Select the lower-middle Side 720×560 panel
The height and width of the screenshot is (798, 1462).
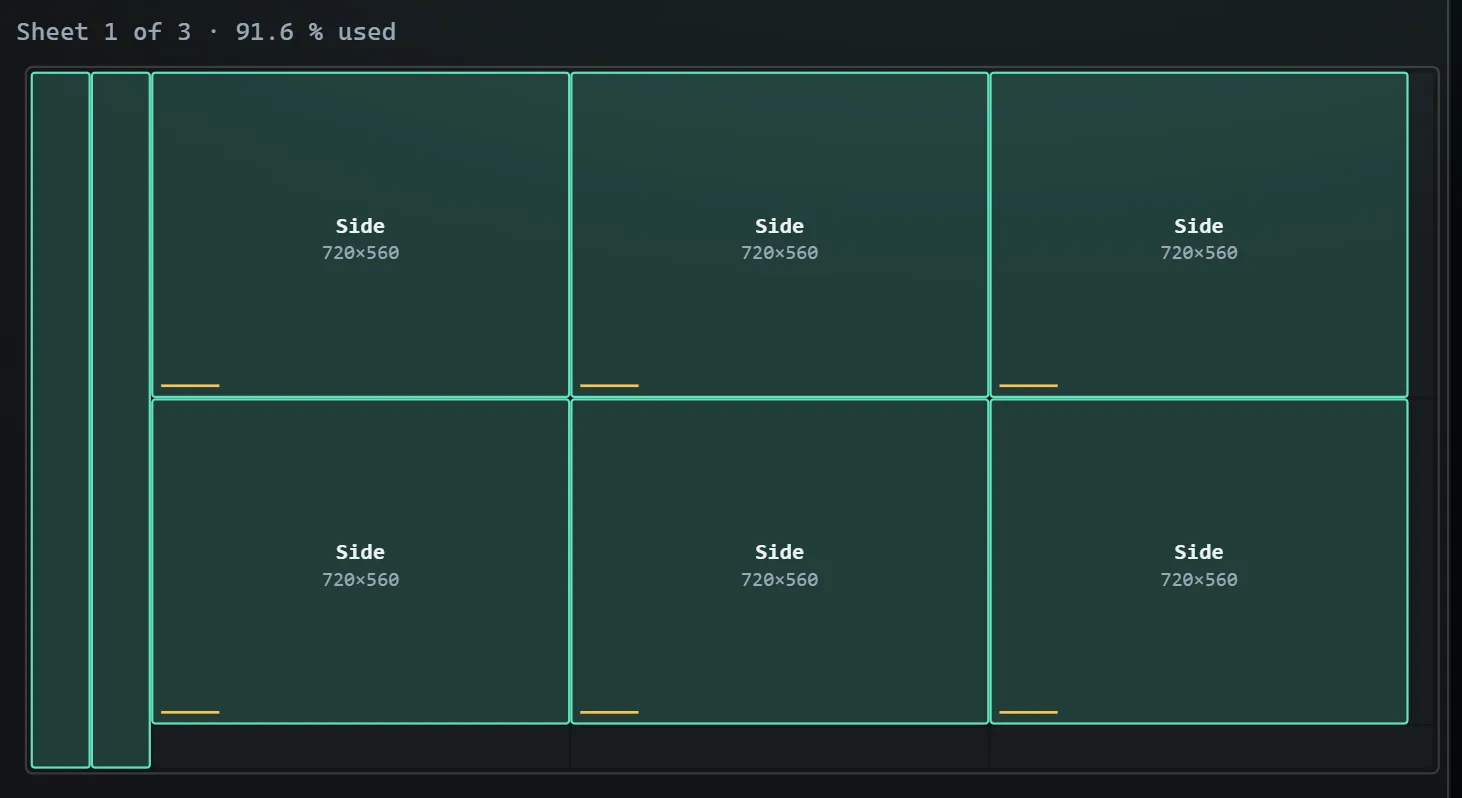779,561
